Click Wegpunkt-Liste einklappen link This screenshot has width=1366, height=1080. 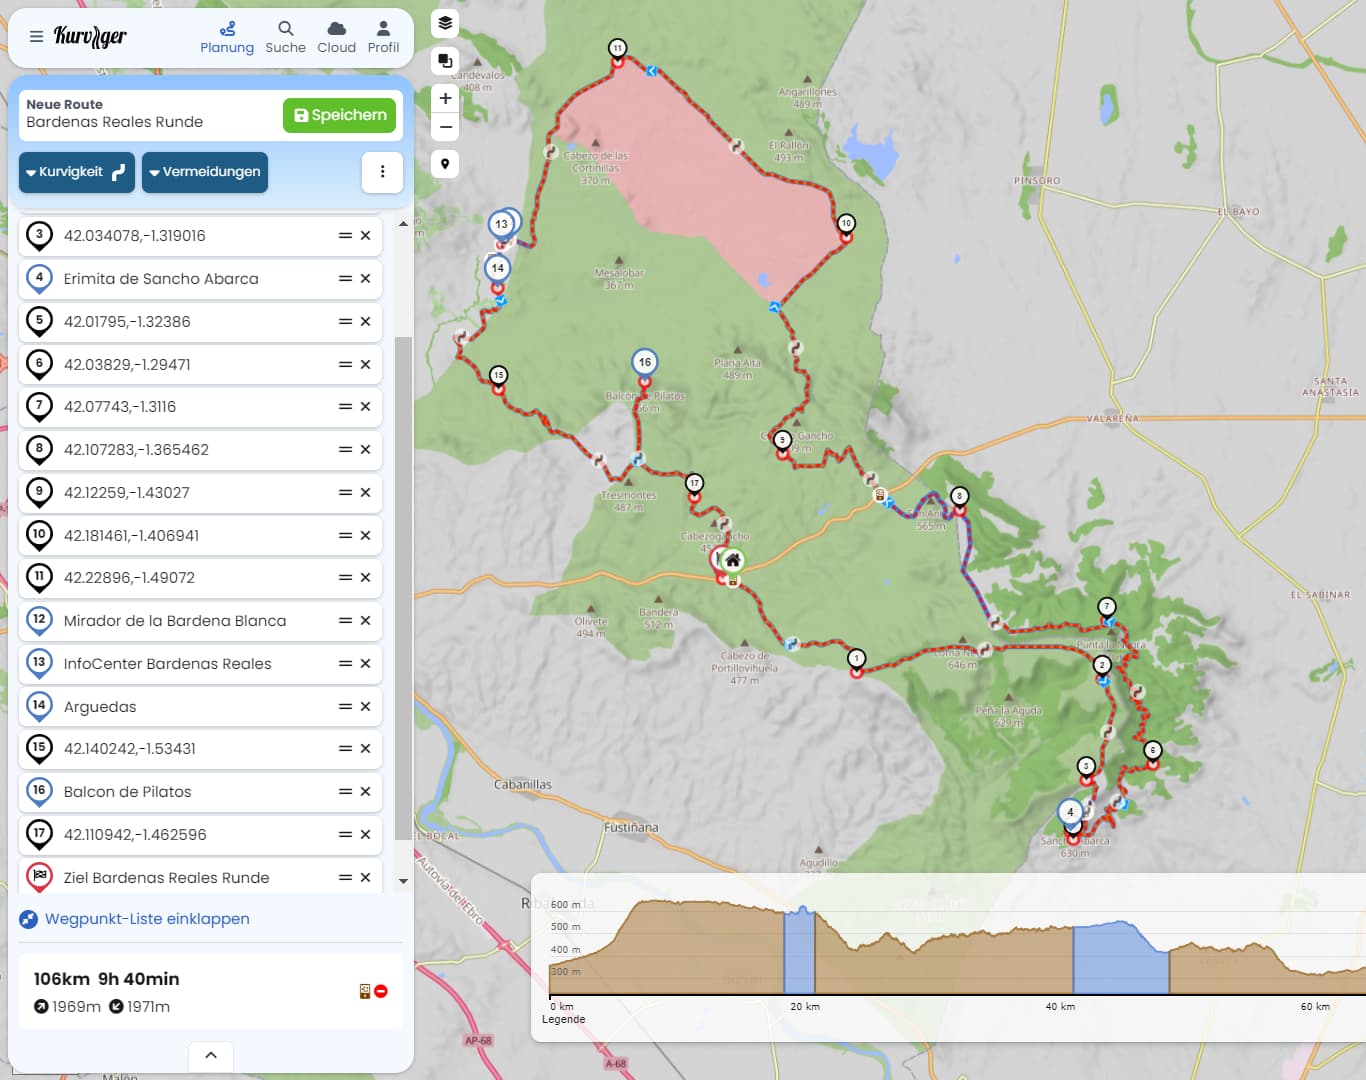tap(146, 919)
